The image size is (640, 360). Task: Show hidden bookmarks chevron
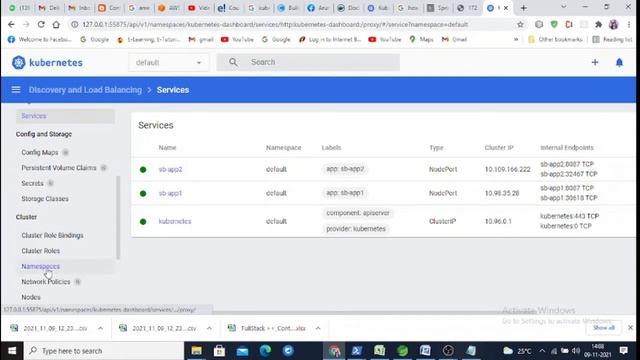[x=516, y=40]
